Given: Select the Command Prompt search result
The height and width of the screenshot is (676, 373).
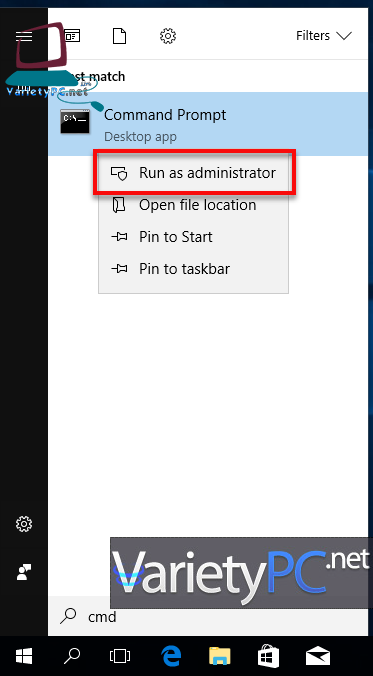Looking at the screenshot, I should click(210, 124).
